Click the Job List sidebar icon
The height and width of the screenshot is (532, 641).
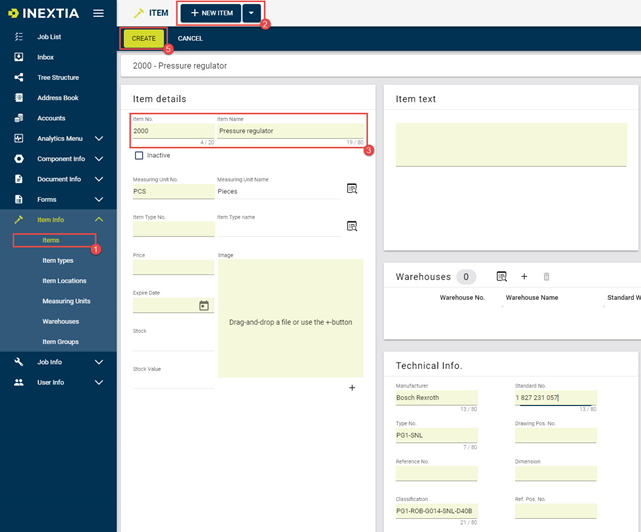19,37
